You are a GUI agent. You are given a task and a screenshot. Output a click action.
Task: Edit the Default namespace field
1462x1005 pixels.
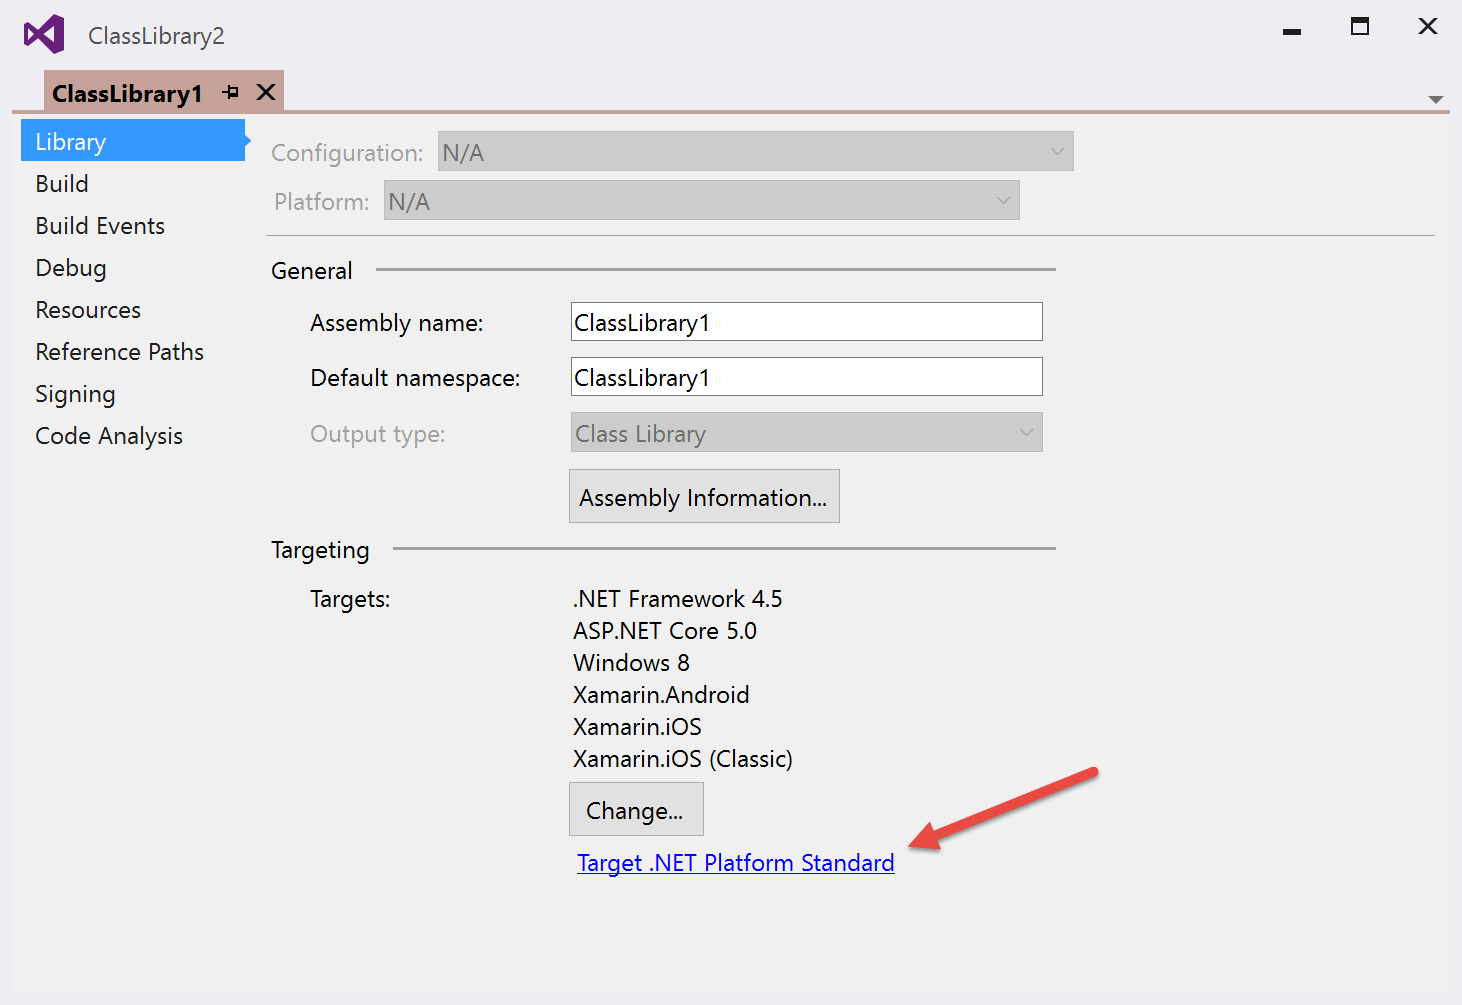click(x=806, y=377)
